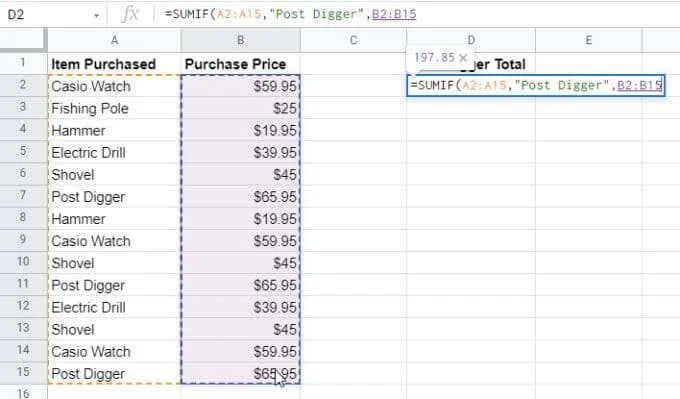Click Hammer in row 4
Viewport: 680px width, 399px height.
(x=114, y=130)
